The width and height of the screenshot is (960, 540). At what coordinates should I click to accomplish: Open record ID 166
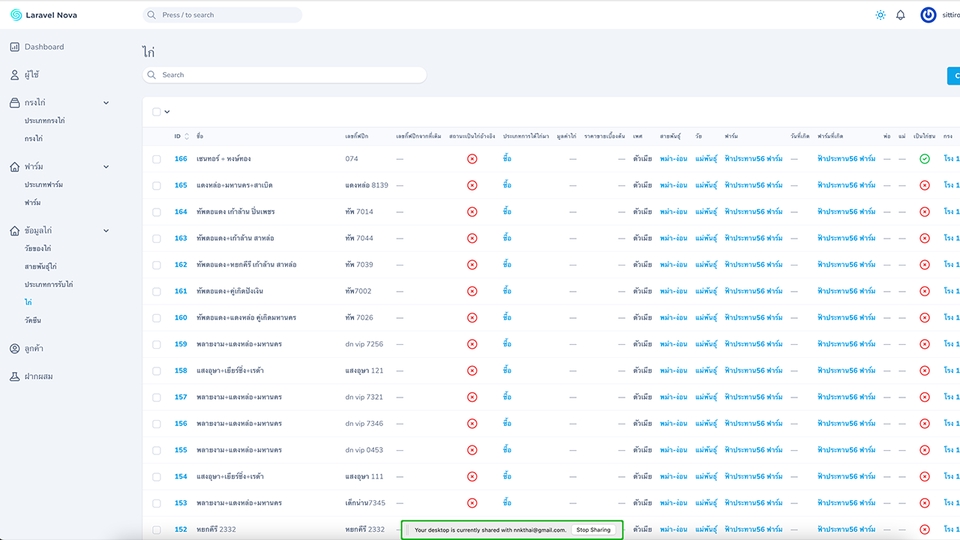181,159
